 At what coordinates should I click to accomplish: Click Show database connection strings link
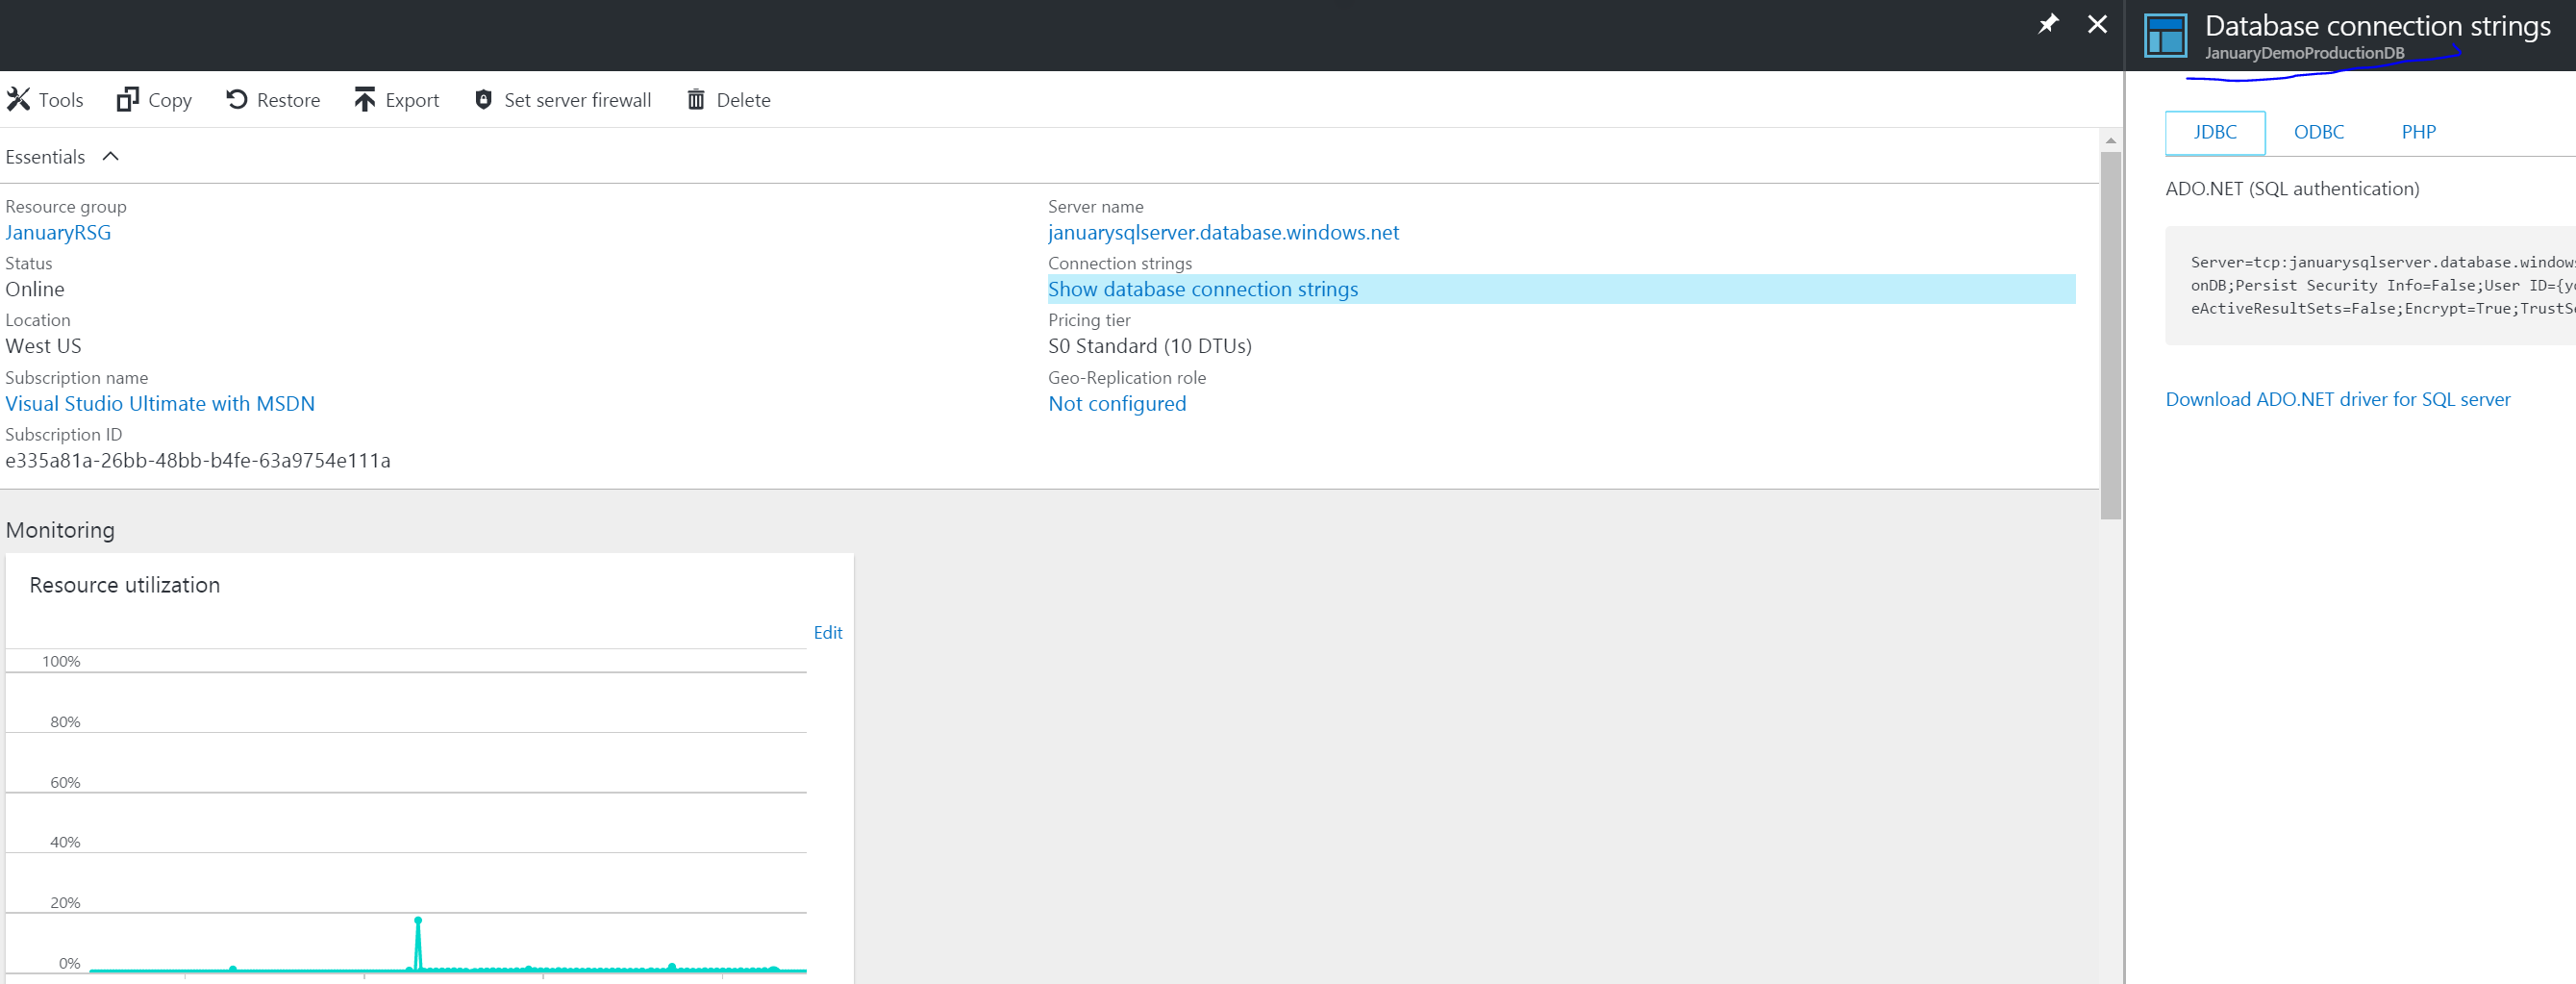point(1203,289)
